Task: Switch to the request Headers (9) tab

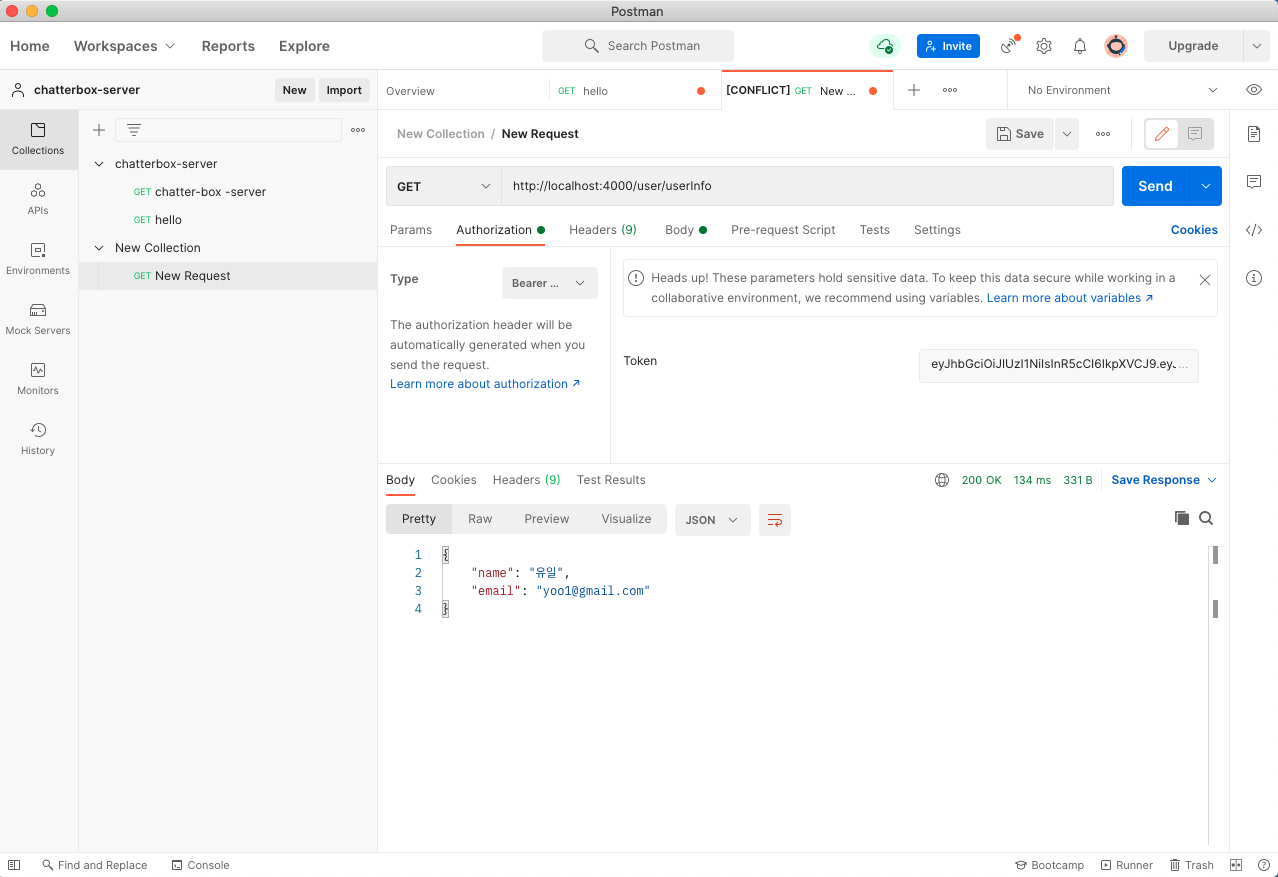Action: tap(603, 230)
